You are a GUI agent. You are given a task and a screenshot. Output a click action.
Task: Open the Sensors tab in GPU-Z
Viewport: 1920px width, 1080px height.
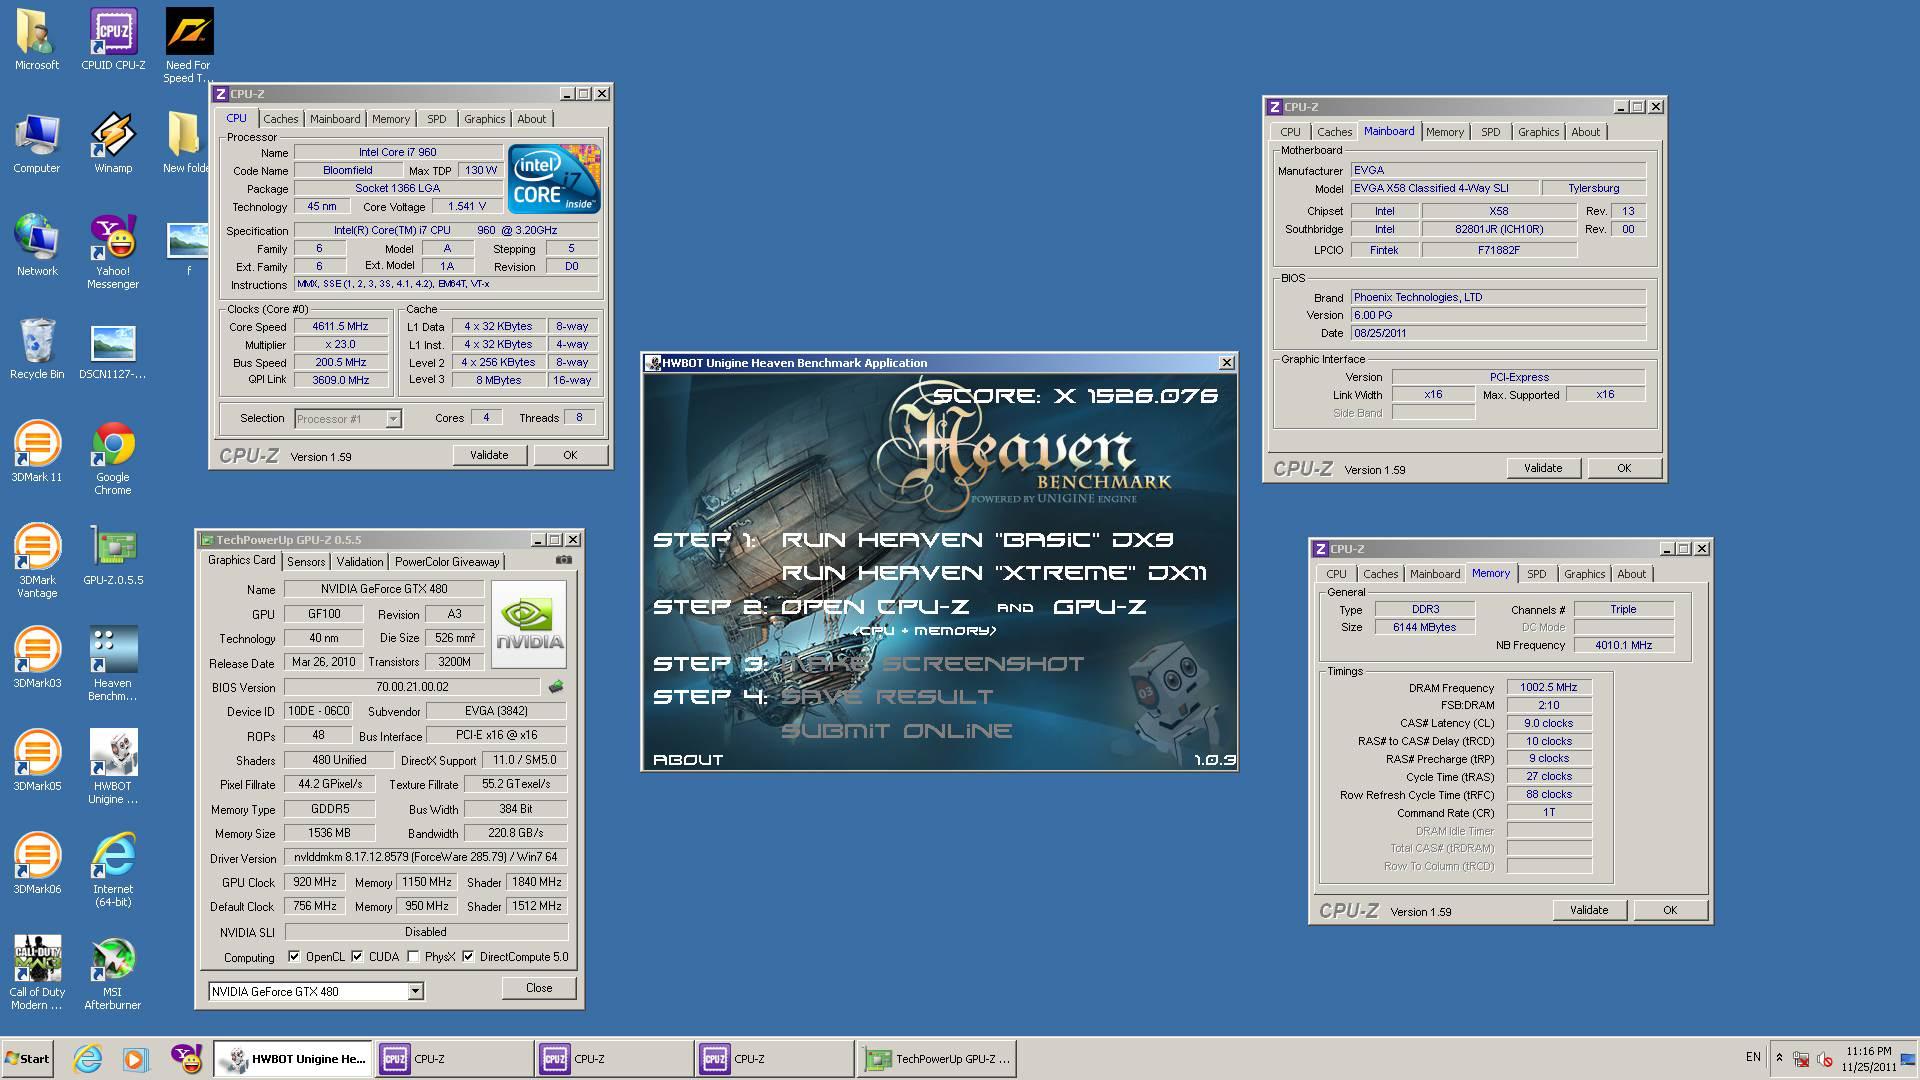coord(306,562)
